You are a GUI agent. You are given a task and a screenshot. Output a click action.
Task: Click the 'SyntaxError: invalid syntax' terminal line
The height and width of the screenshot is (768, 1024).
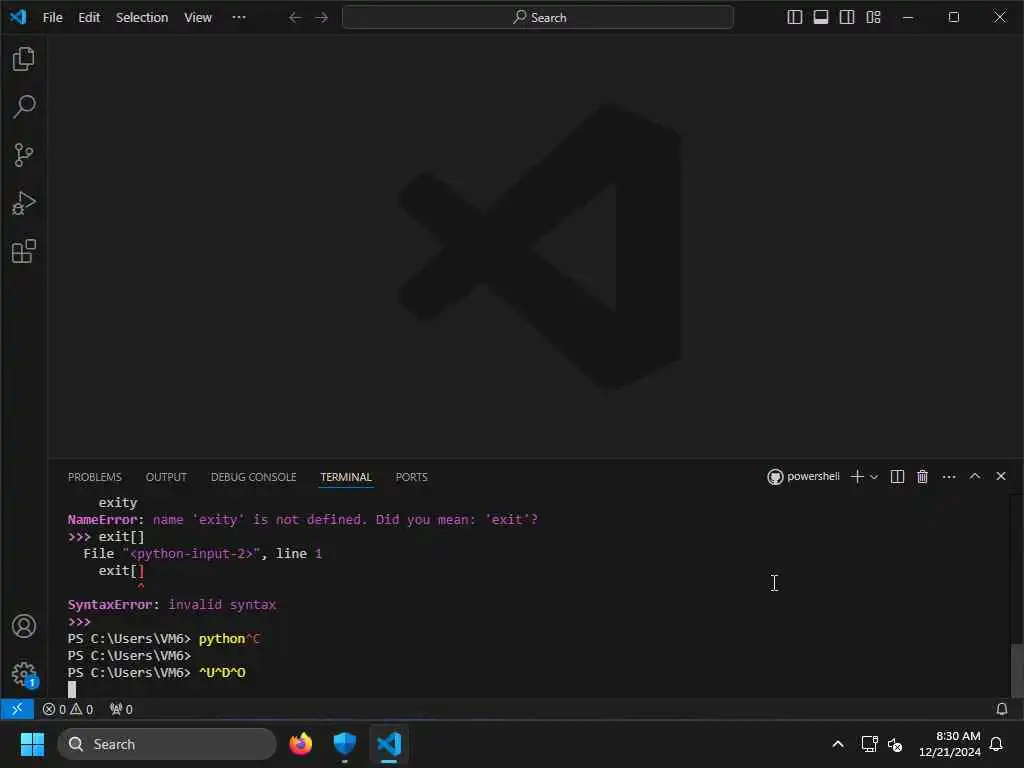(172, 605)
